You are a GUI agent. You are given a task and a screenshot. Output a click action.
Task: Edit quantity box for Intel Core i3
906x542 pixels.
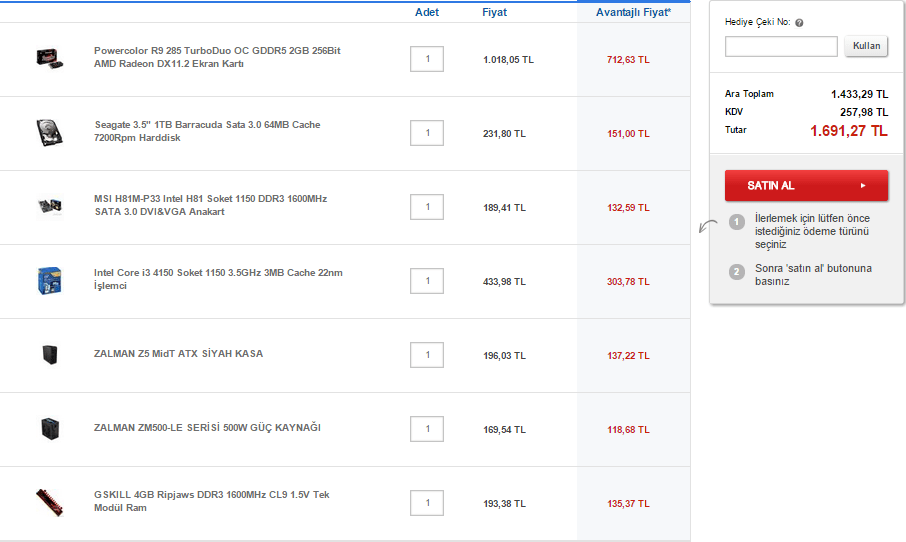427,281
